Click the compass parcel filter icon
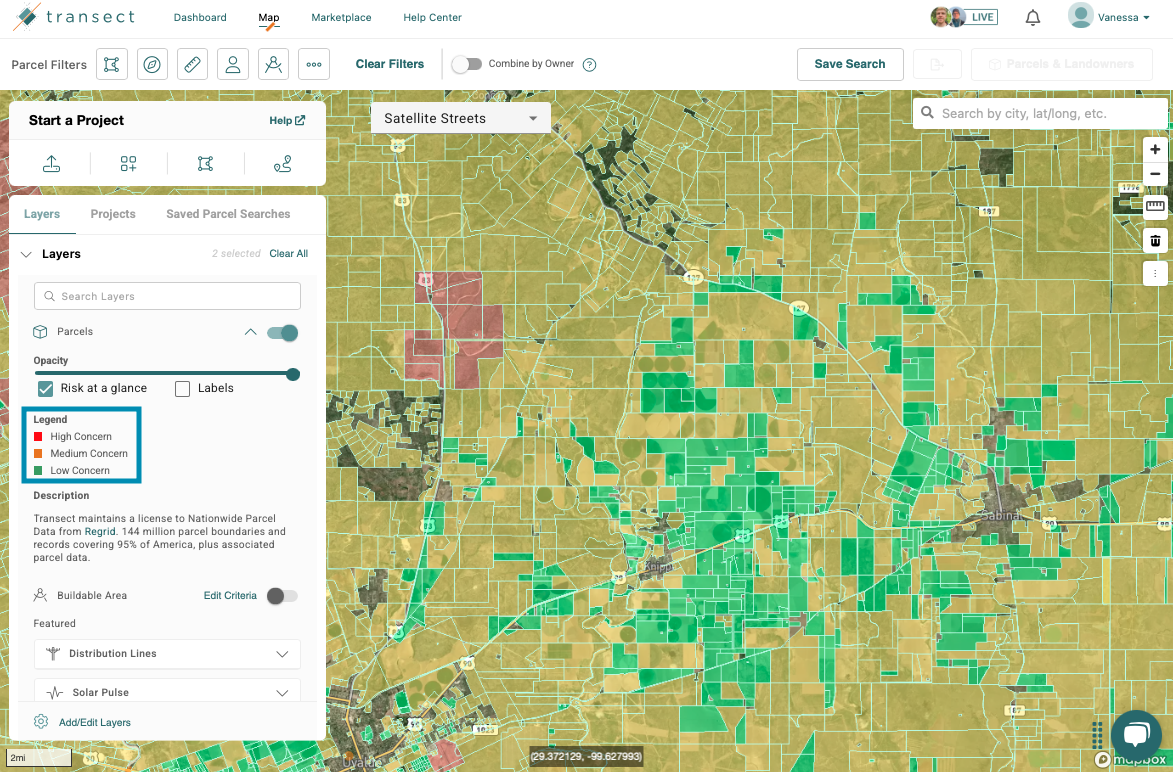The image size is (1173, 772). point(152,64)
